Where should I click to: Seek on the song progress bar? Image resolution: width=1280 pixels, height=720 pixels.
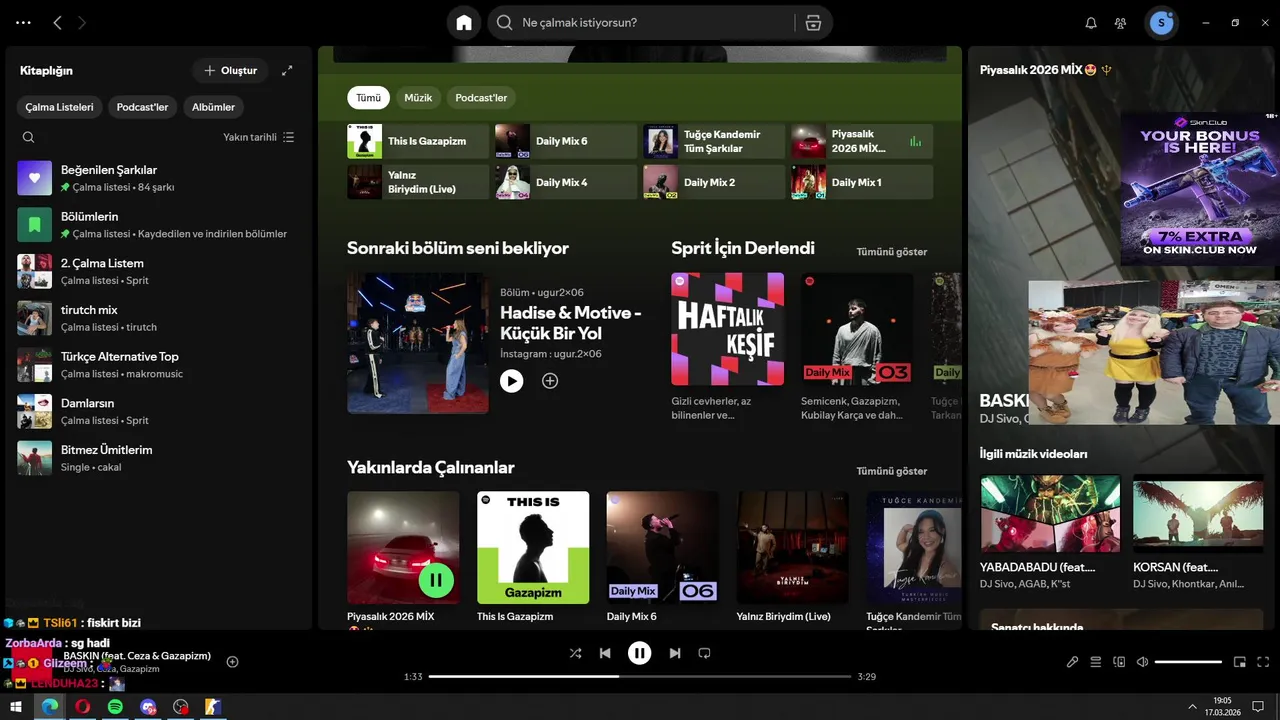coord(640,677)
